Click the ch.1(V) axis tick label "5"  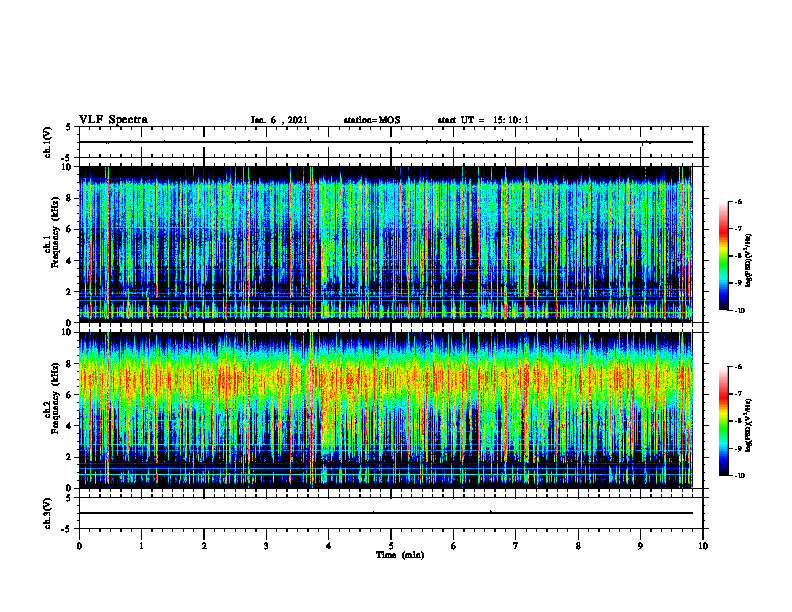pyautogui.click(x=68, y=127)
